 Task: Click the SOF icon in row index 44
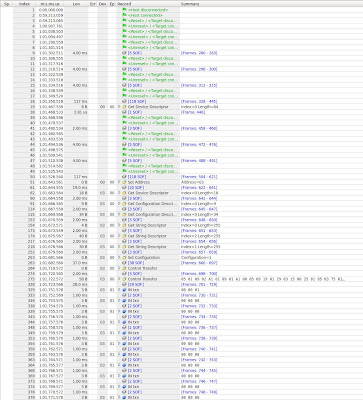124,144
